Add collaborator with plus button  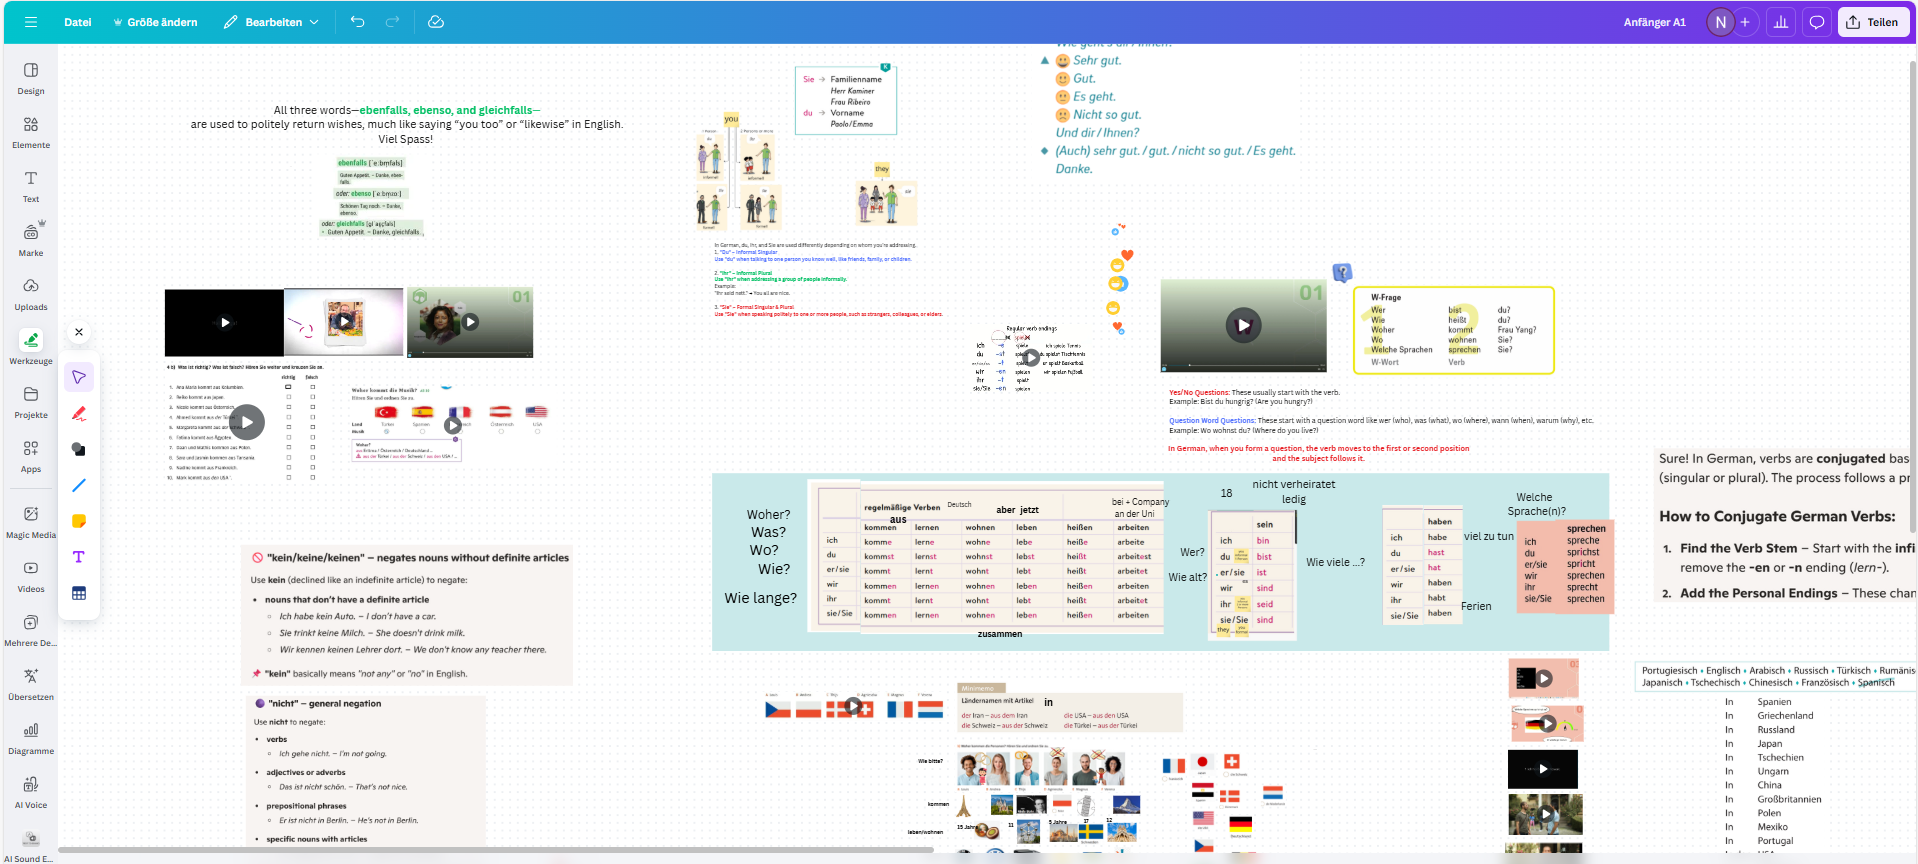coord(1745,22)
